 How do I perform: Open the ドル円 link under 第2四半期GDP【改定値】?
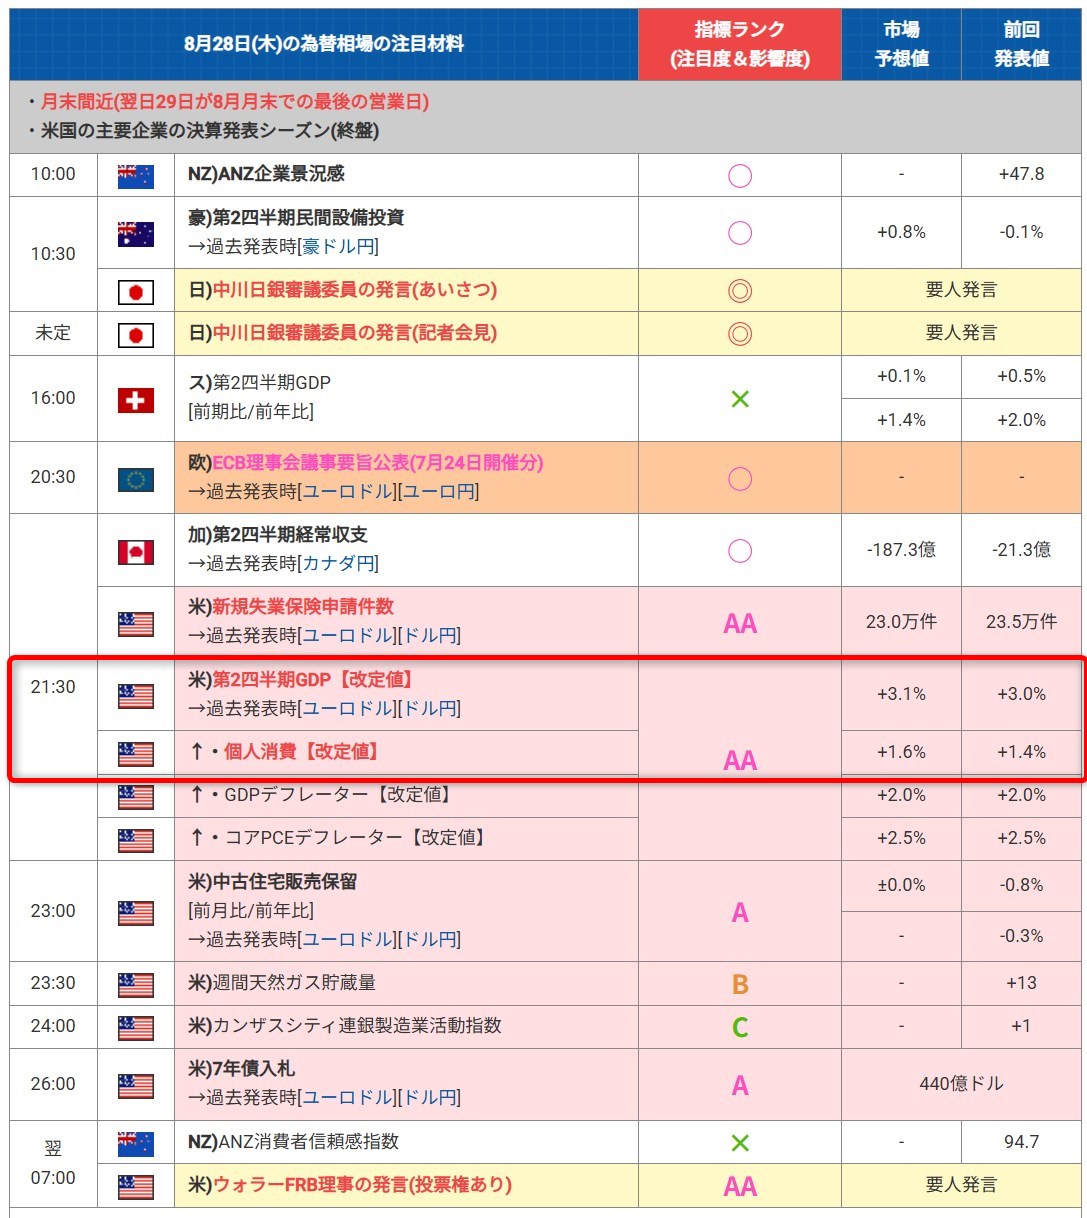coord(429,709)
